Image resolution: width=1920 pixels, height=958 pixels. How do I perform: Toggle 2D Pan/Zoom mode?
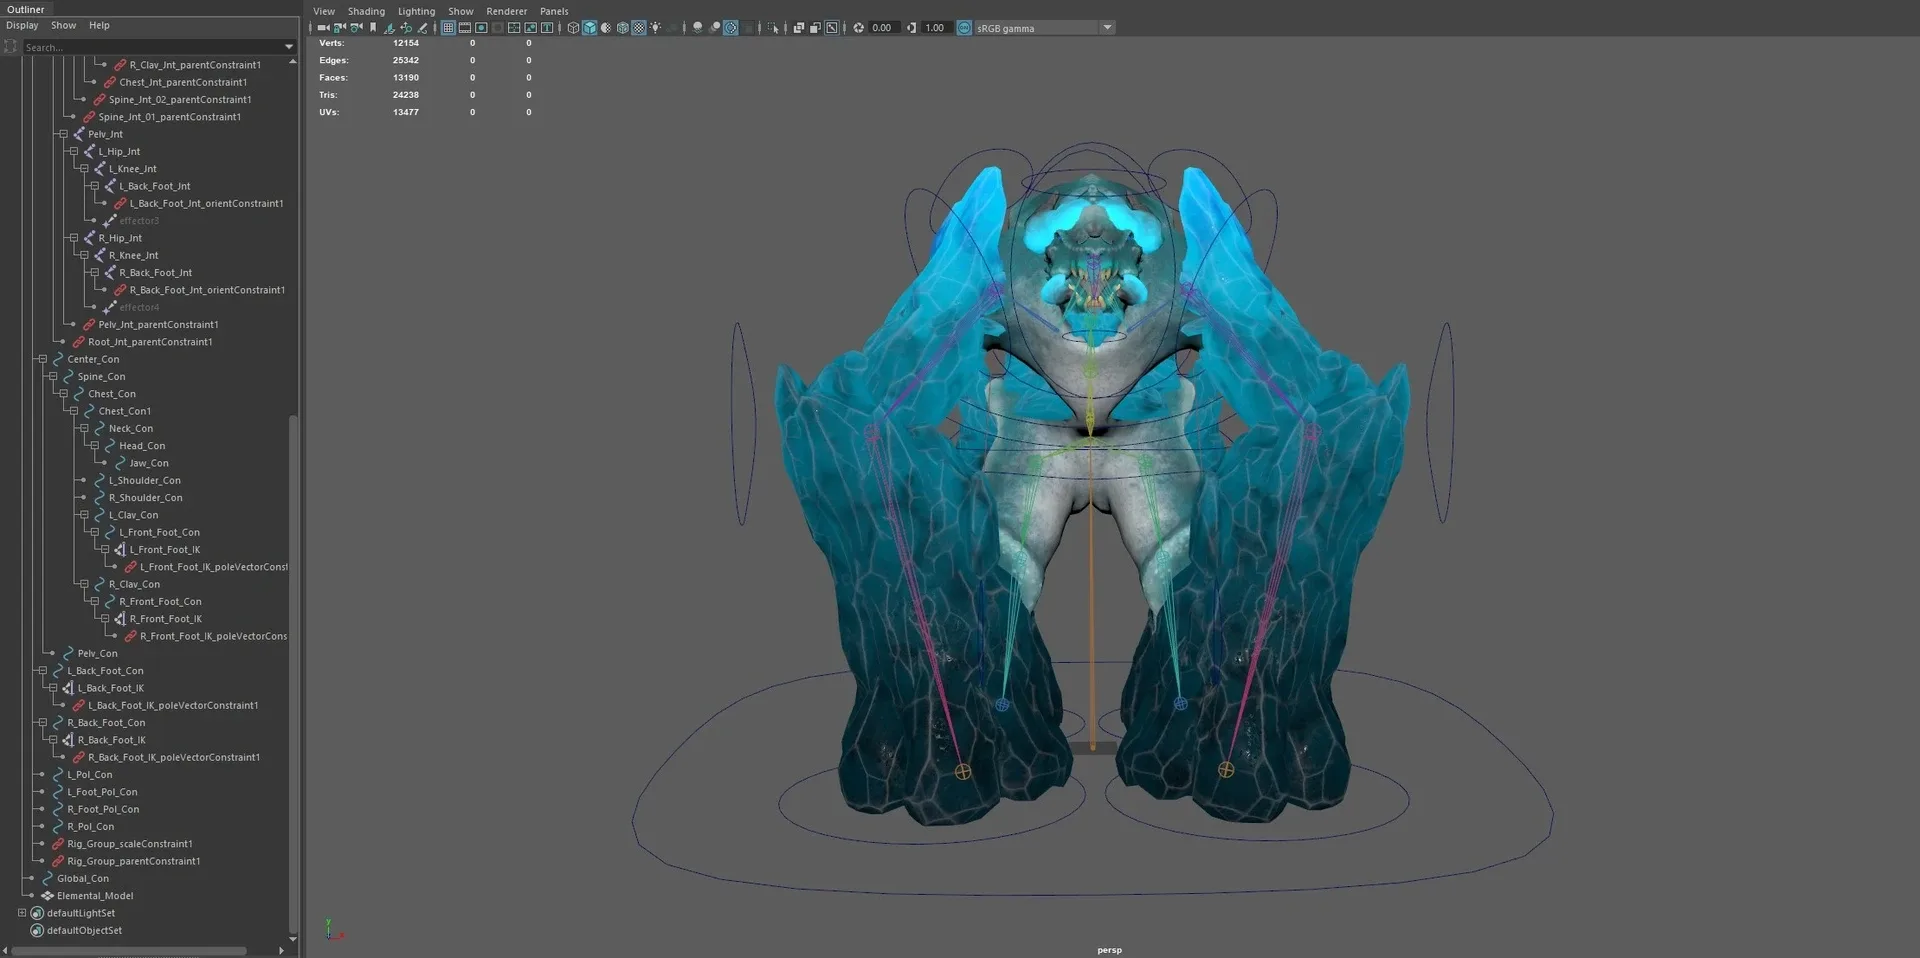pos(831,28)
